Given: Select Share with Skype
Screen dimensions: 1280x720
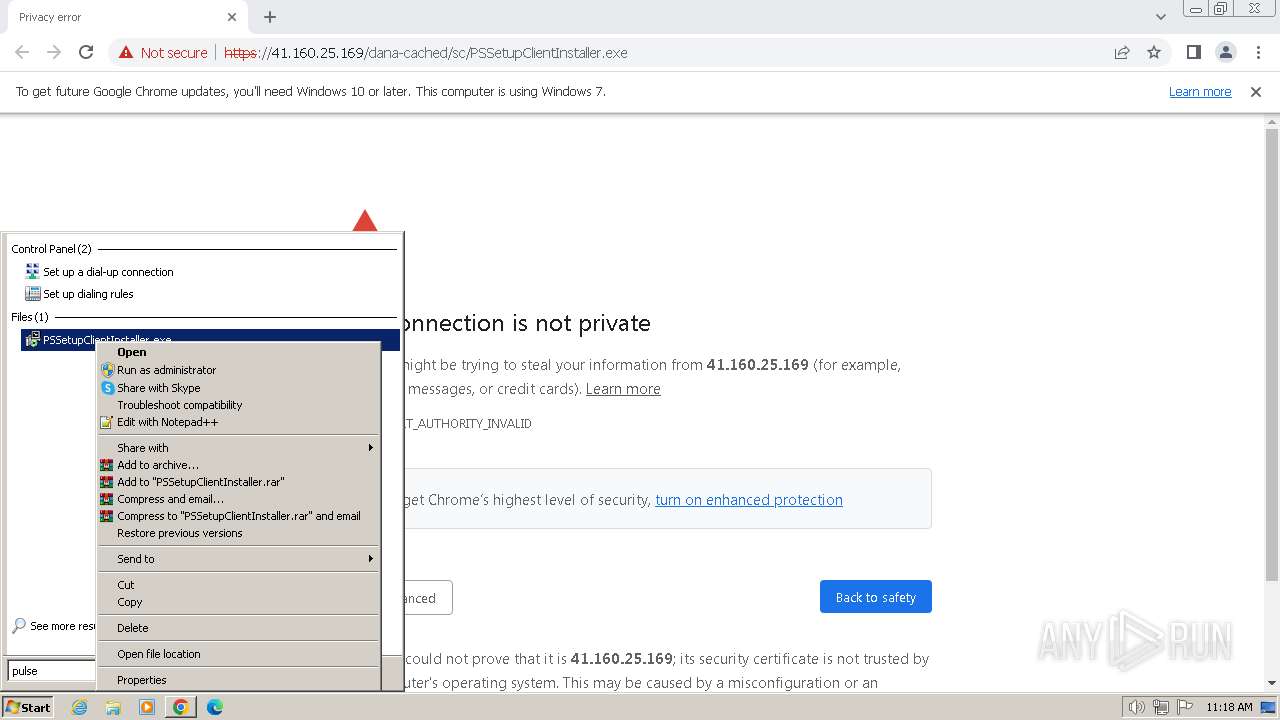Looking at the screenshot, I should tap(239, 388).
